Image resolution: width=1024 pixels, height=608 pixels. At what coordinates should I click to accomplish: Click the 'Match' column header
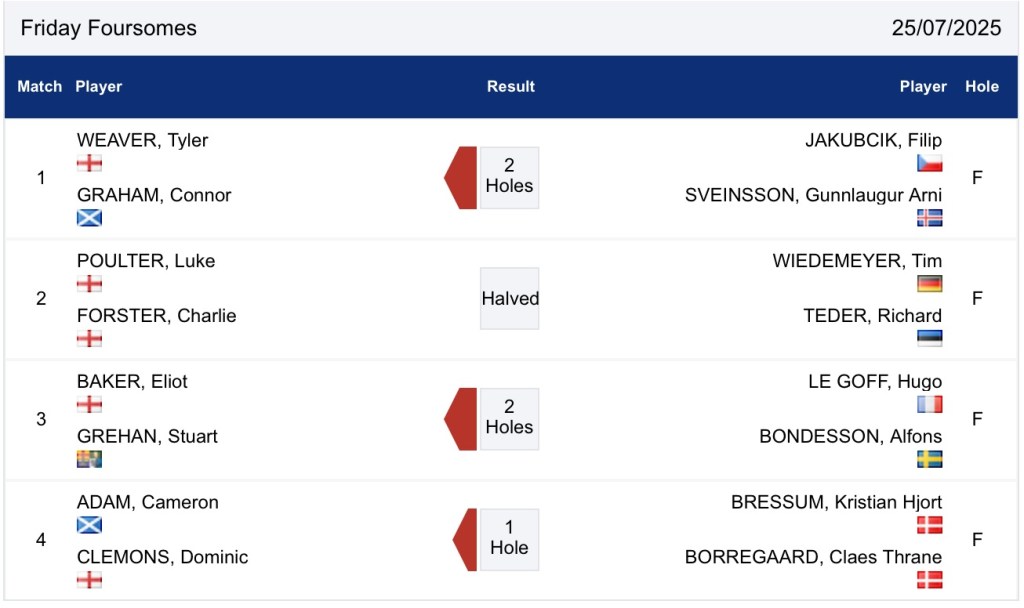pos(40,87)
